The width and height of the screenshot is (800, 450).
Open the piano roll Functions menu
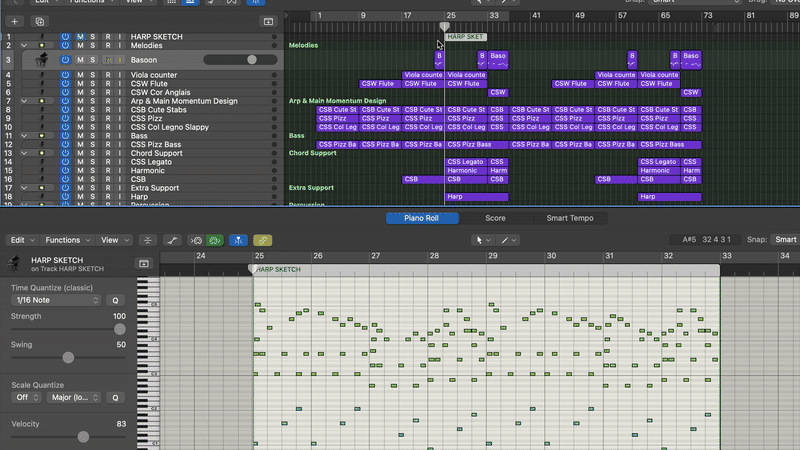[67, 240]
